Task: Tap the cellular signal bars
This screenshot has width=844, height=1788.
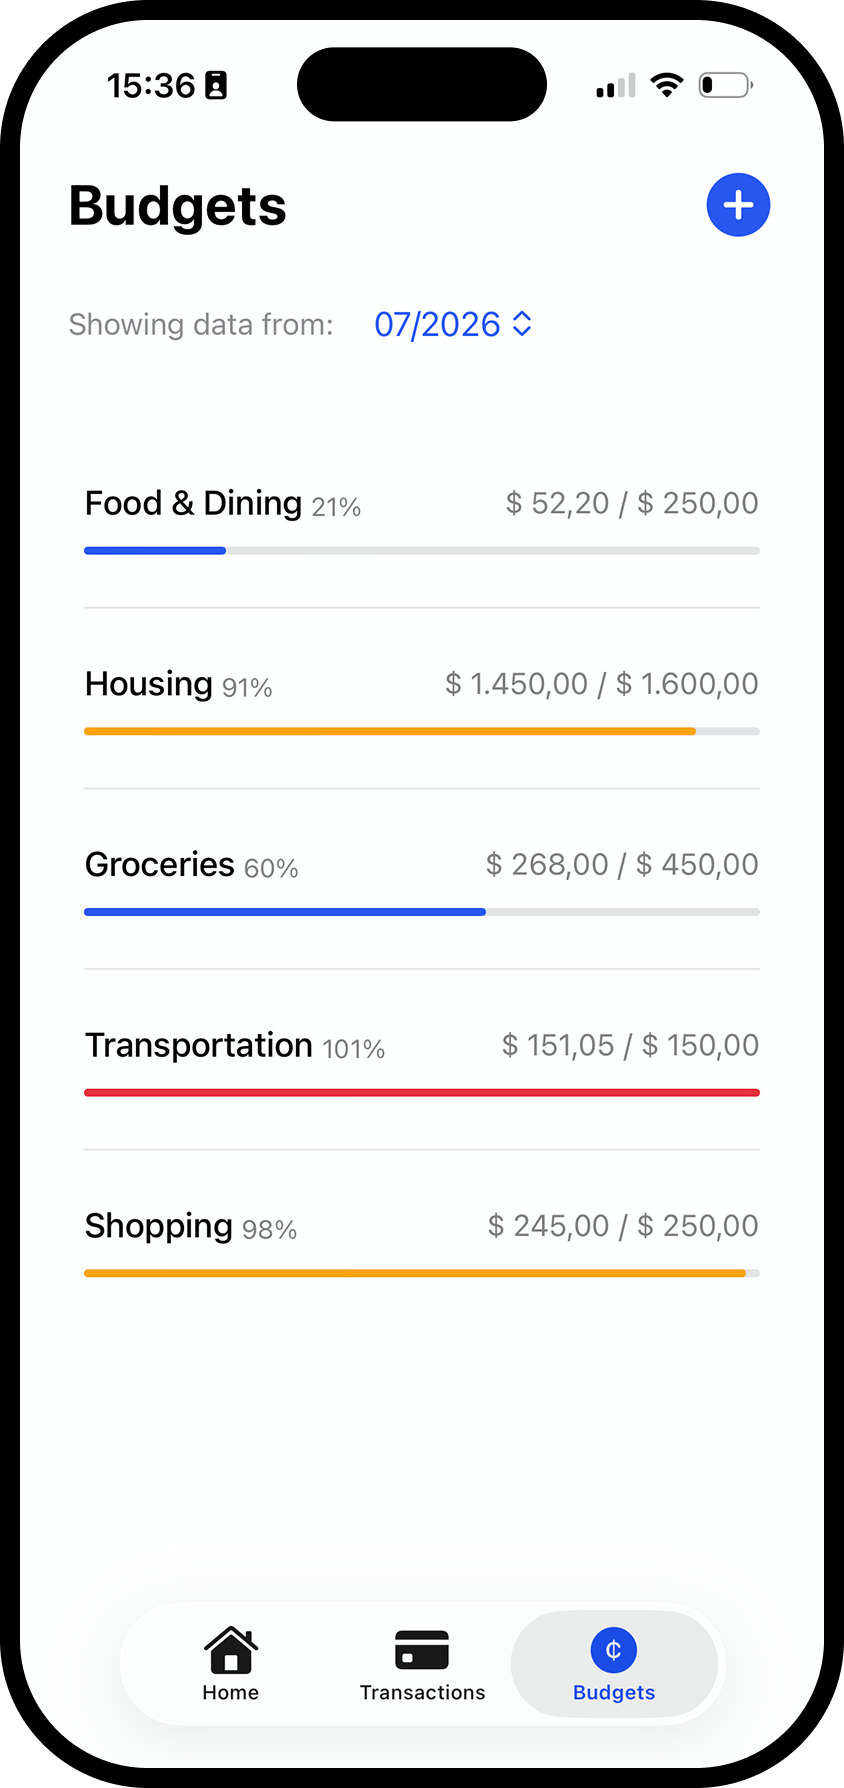Action: [x=616, y=86]
